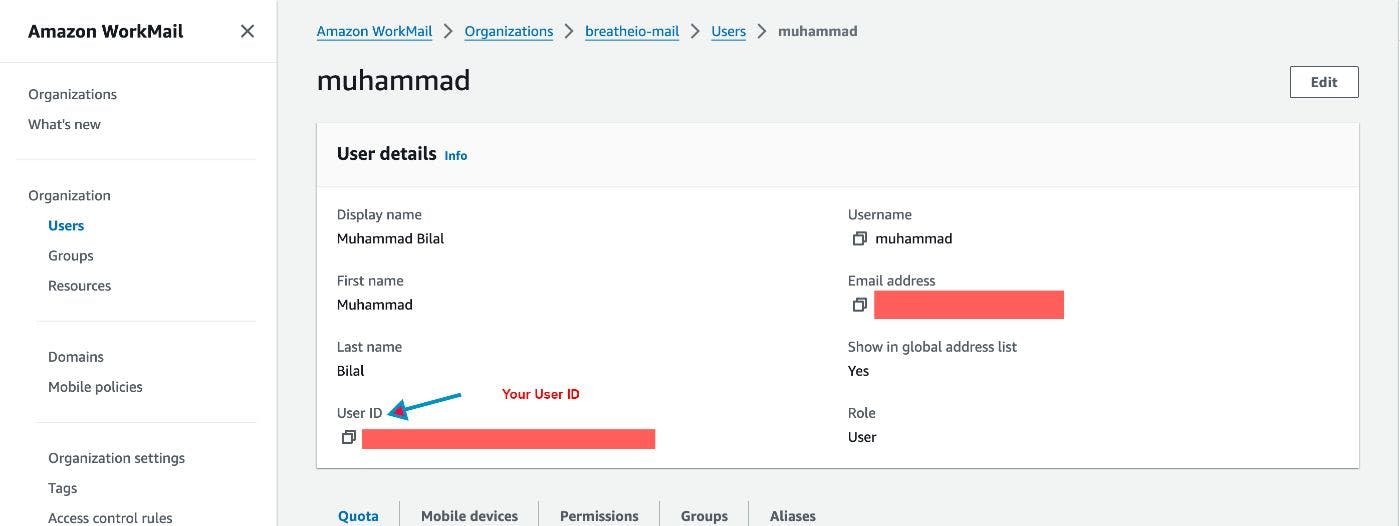
Task: Open the Info link beside User details
Action: point(456,156)
